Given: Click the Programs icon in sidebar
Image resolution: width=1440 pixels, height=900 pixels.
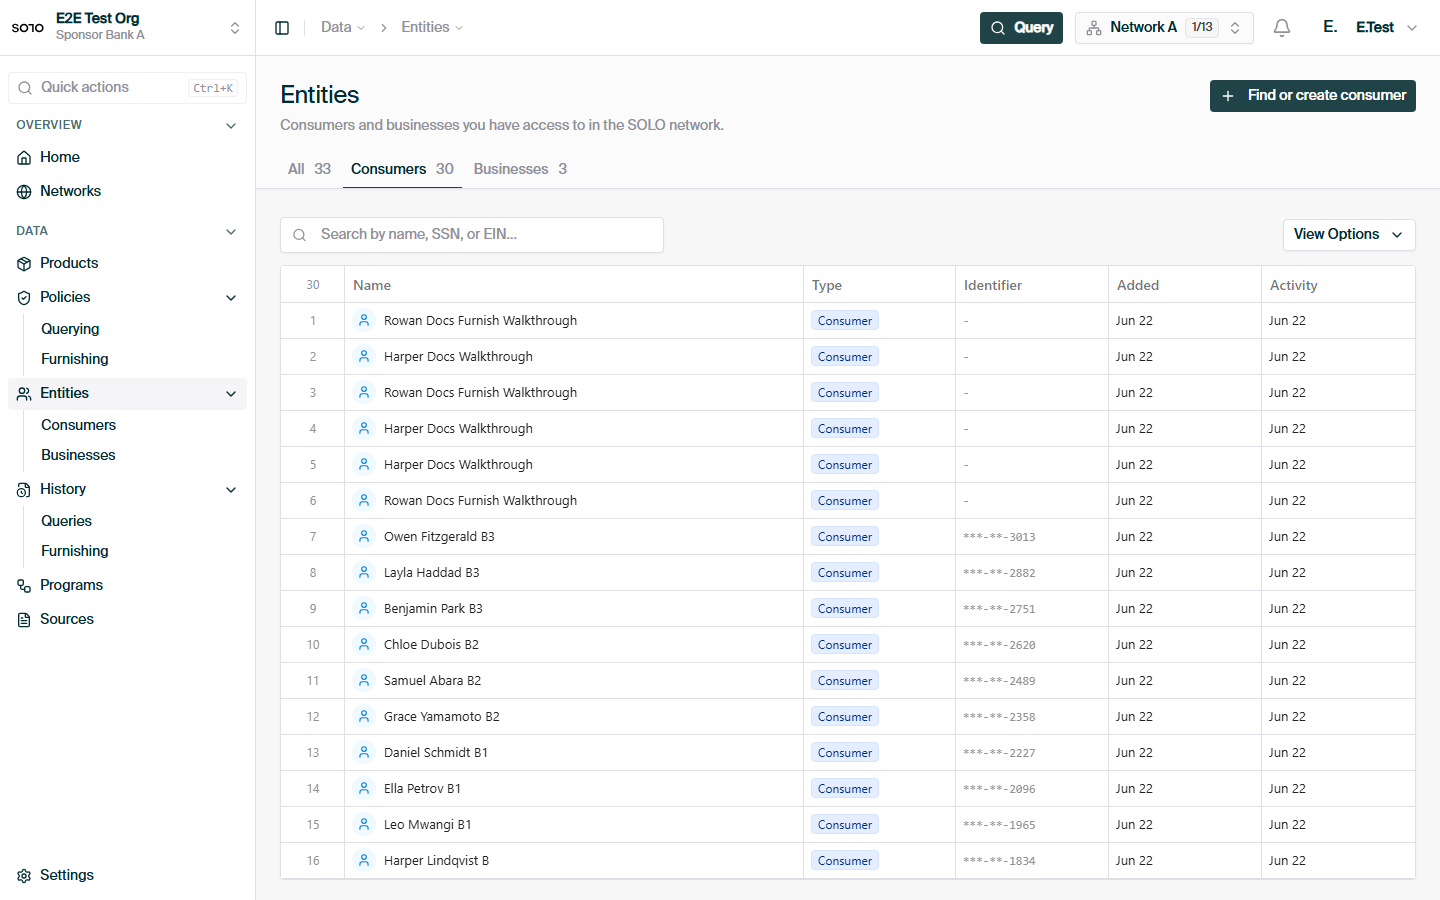Looking at the screenshot, I should pyautogui.click(x=24, y=586).
